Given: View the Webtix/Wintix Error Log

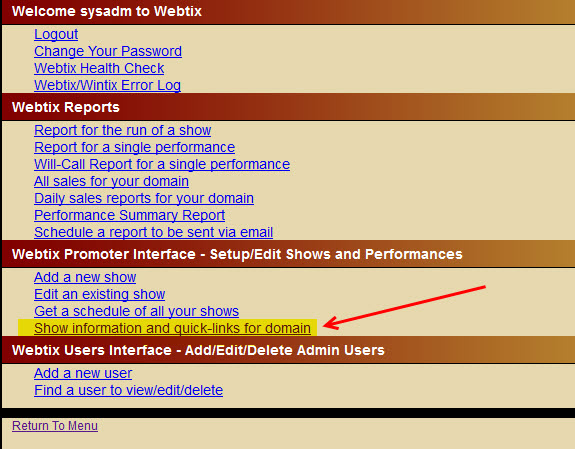Looking at the screenshot, I should (107, 85).
